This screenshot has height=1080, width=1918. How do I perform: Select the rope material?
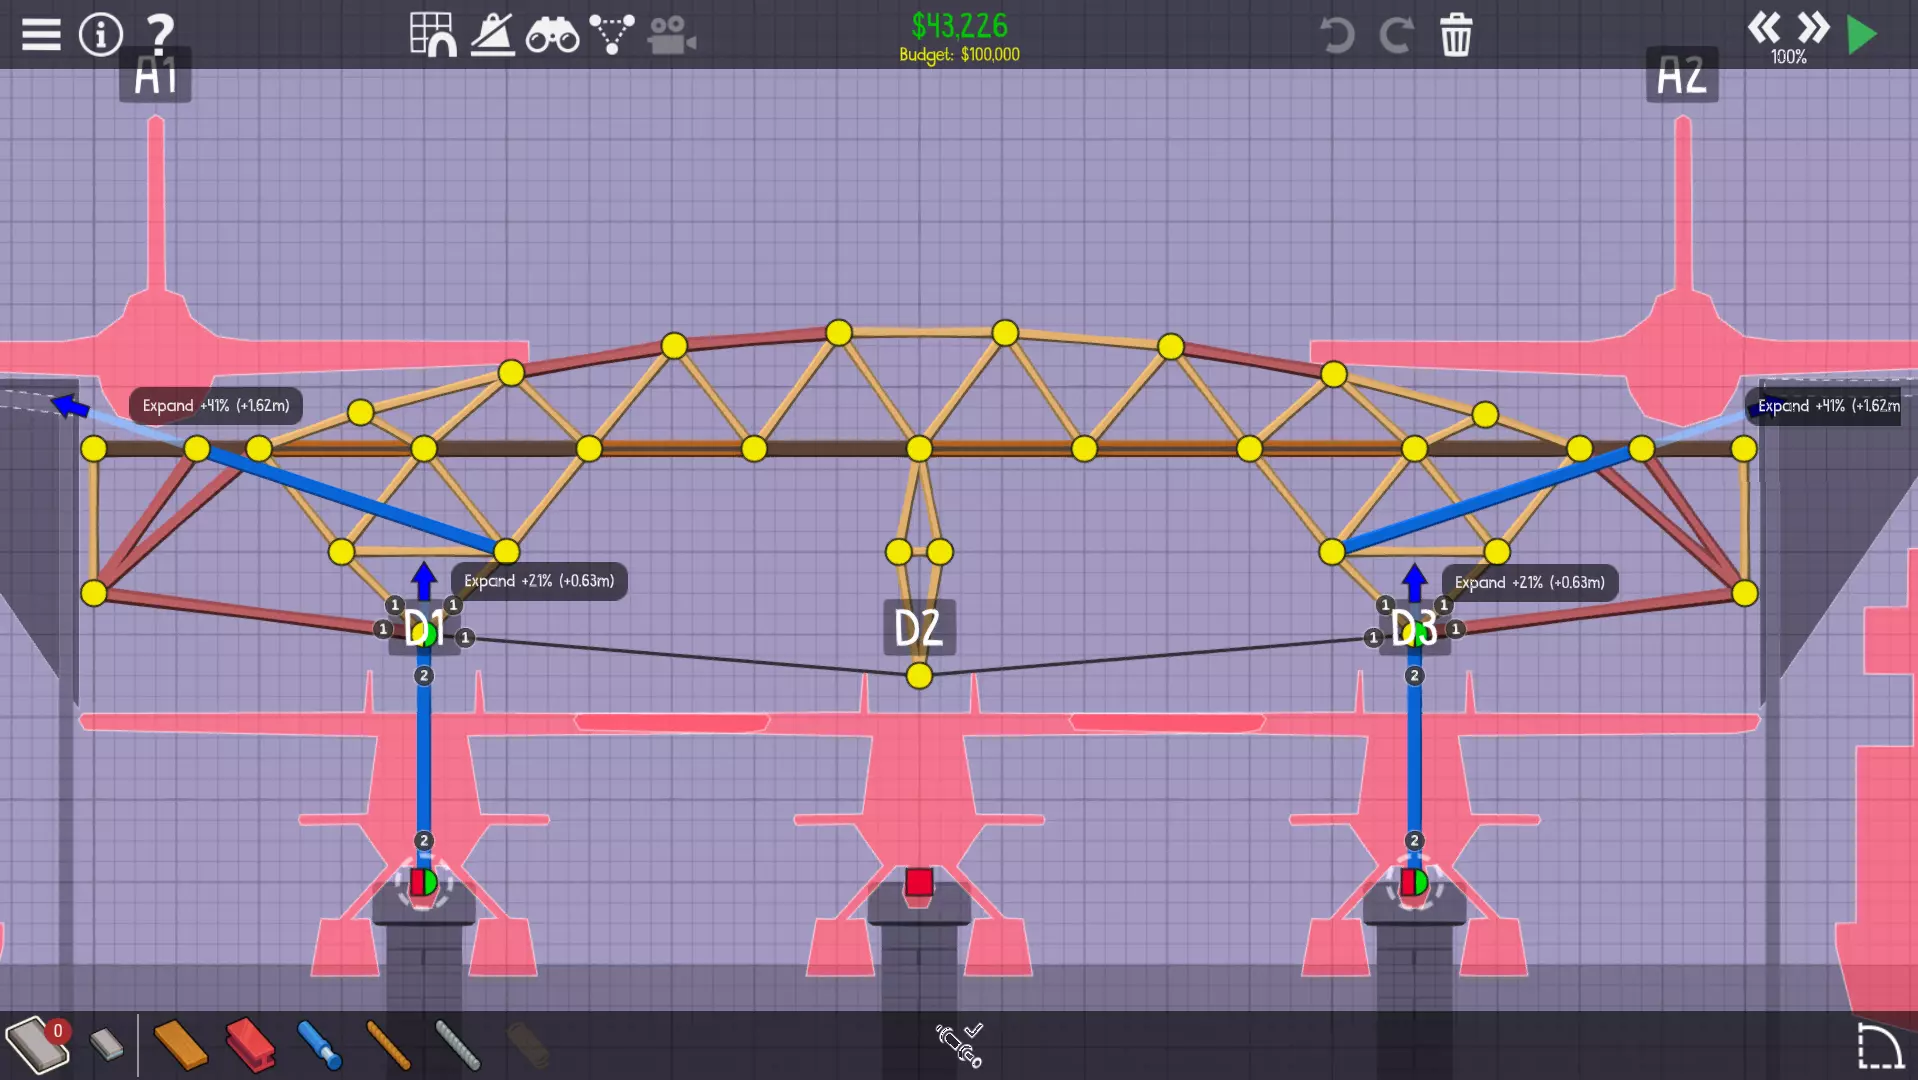point(388,1045)
